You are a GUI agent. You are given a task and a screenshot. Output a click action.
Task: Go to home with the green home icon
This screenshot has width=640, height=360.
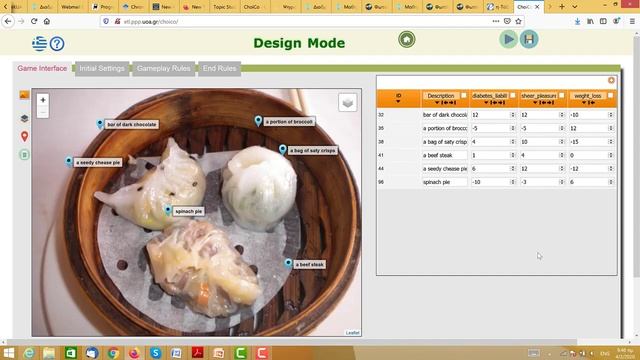point(407,40)
